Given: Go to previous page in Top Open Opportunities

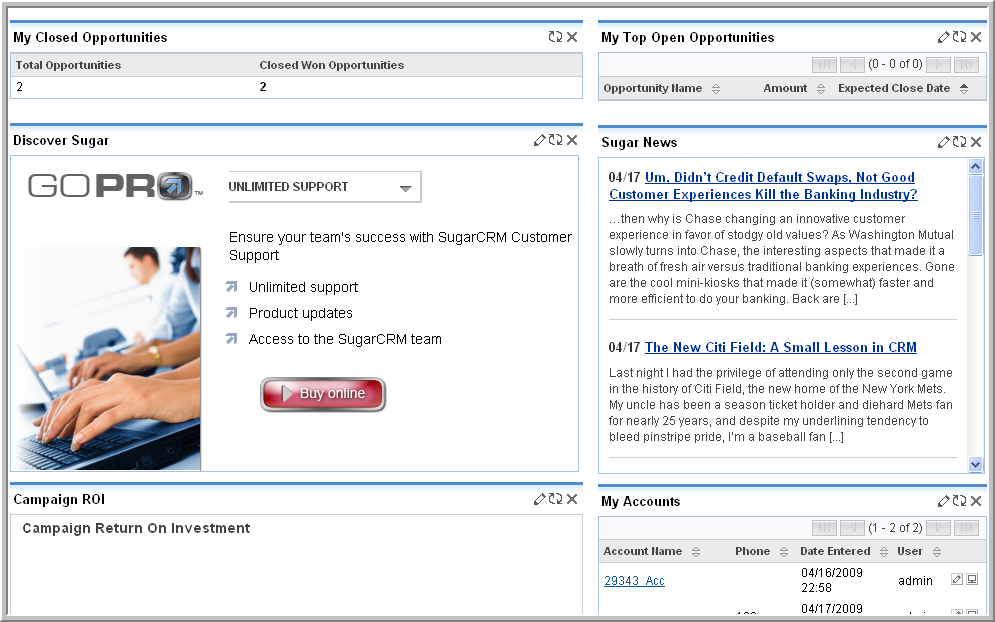Looking at the screenshot, I should click(852, 64).
